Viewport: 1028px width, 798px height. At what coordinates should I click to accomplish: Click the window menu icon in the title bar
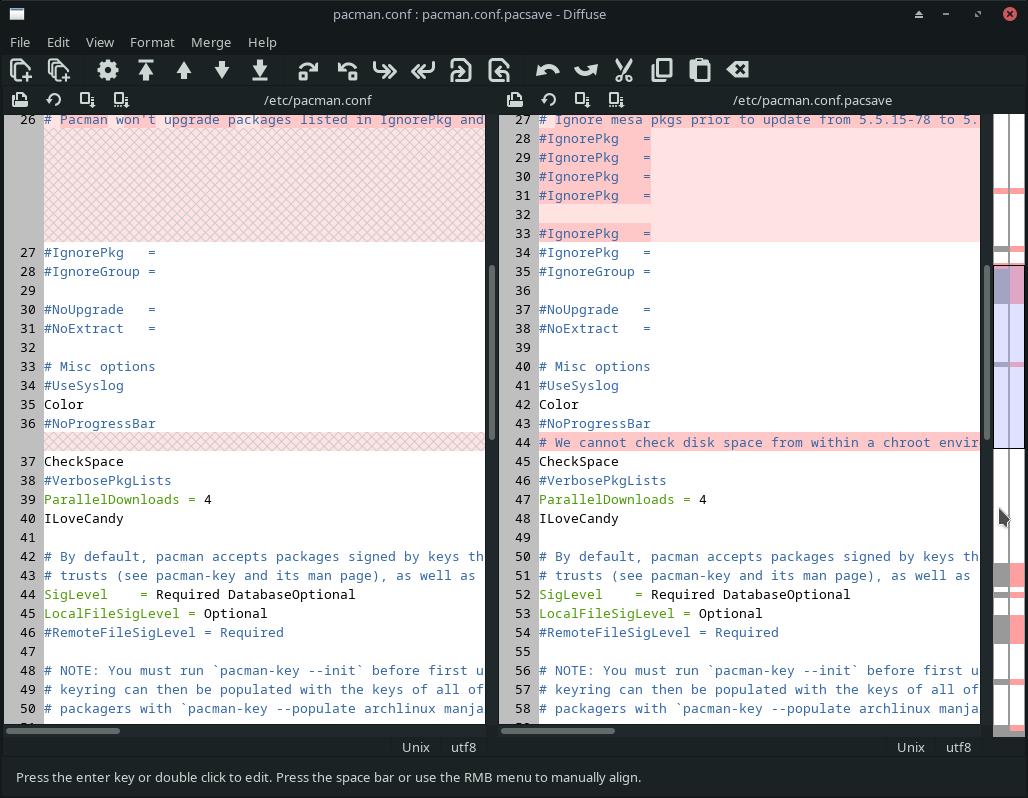coord(17,14)
